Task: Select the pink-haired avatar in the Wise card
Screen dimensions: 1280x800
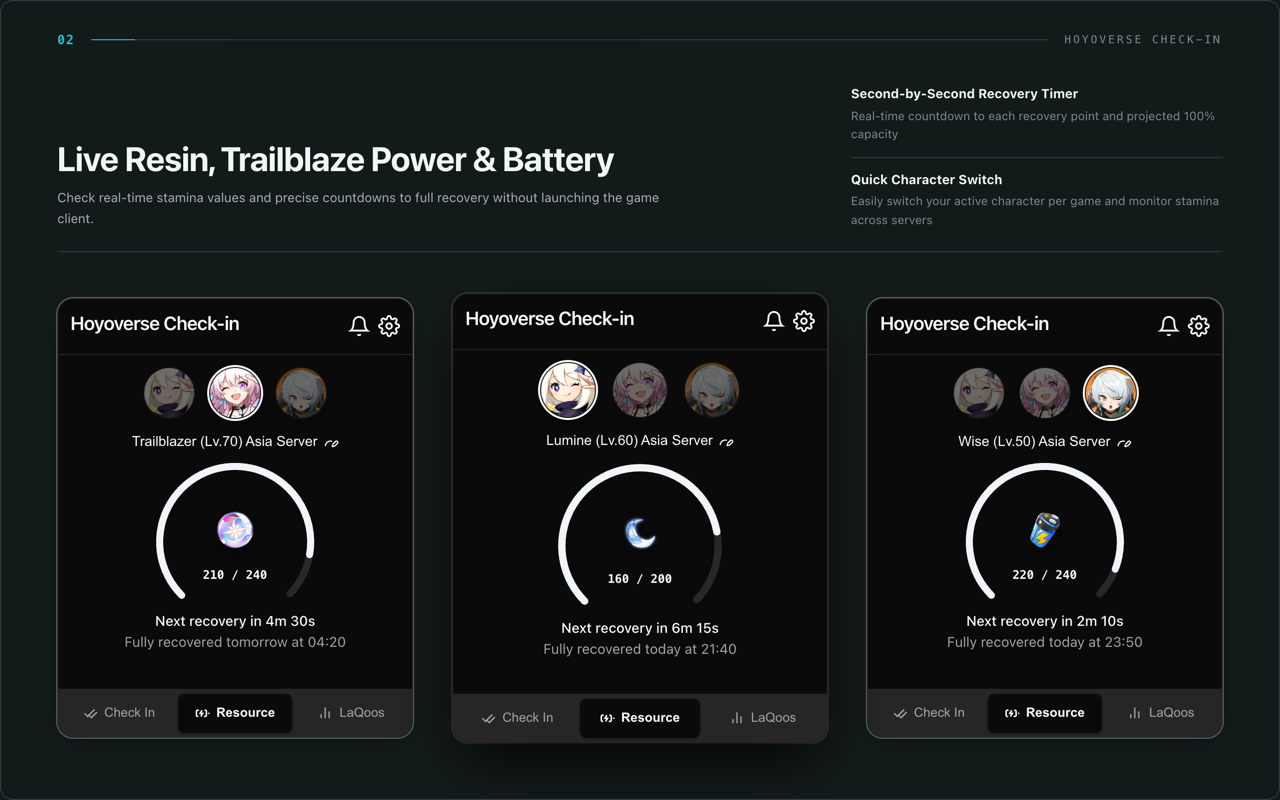Action: pos(1045,393)
